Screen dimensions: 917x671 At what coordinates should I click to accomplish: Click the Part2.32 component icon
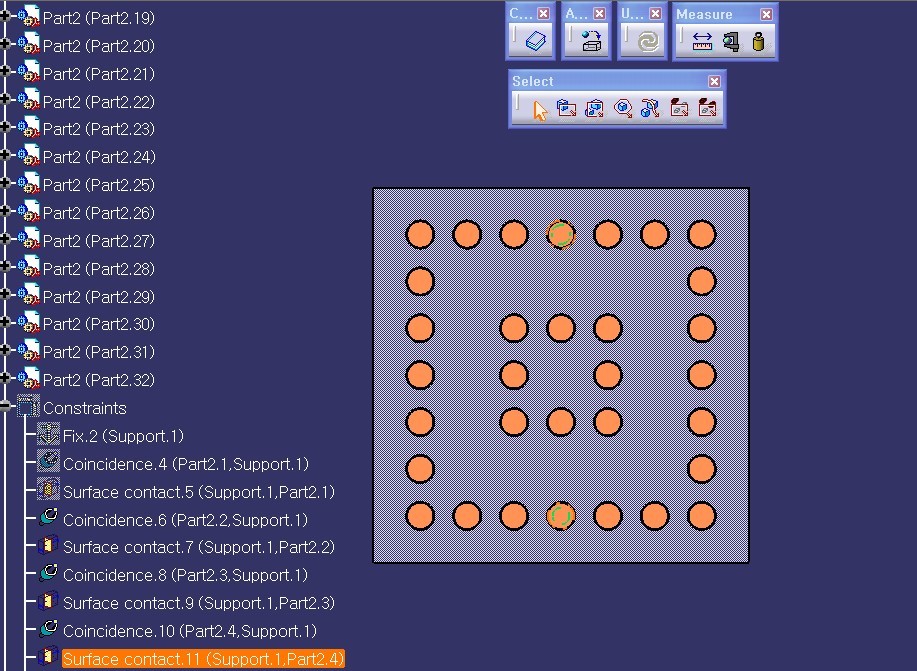[x=27, y=378]
